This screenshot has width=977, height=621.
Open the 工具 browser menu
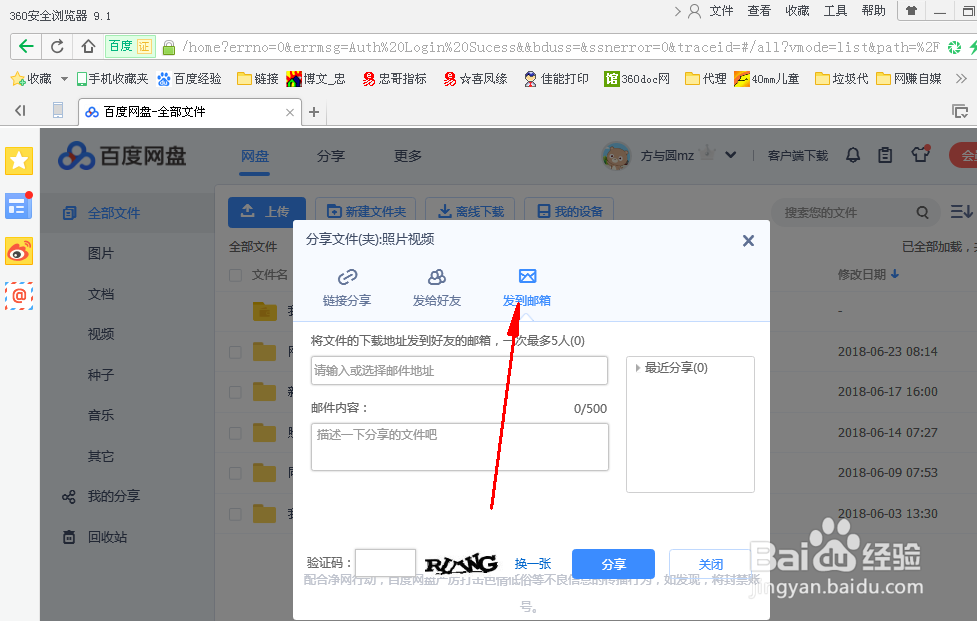[836, 11]
